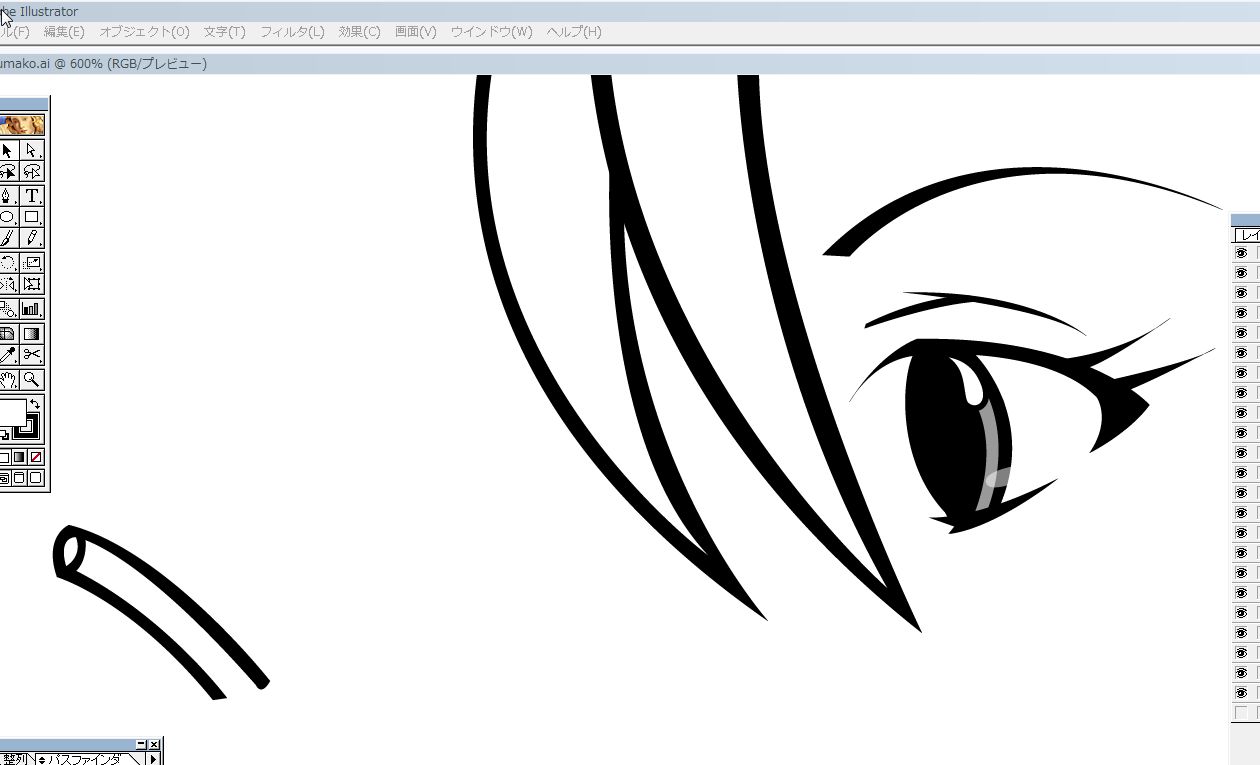Pick the Rectangle tool

click(32, 217)
